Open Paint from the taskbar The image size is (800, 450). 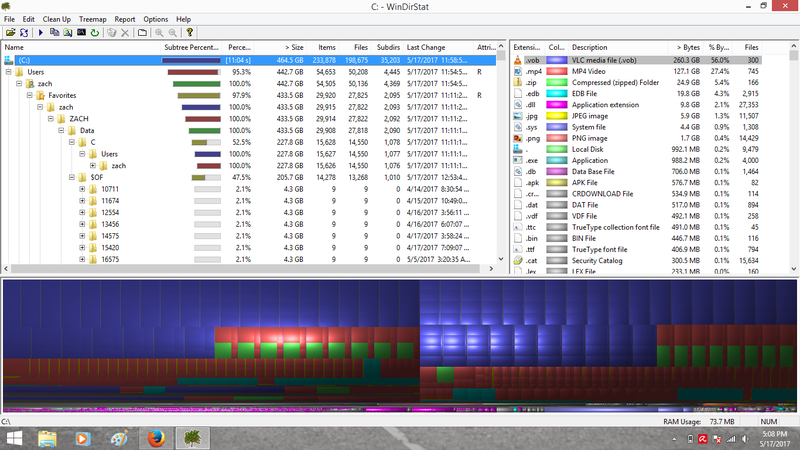[119, 438]
